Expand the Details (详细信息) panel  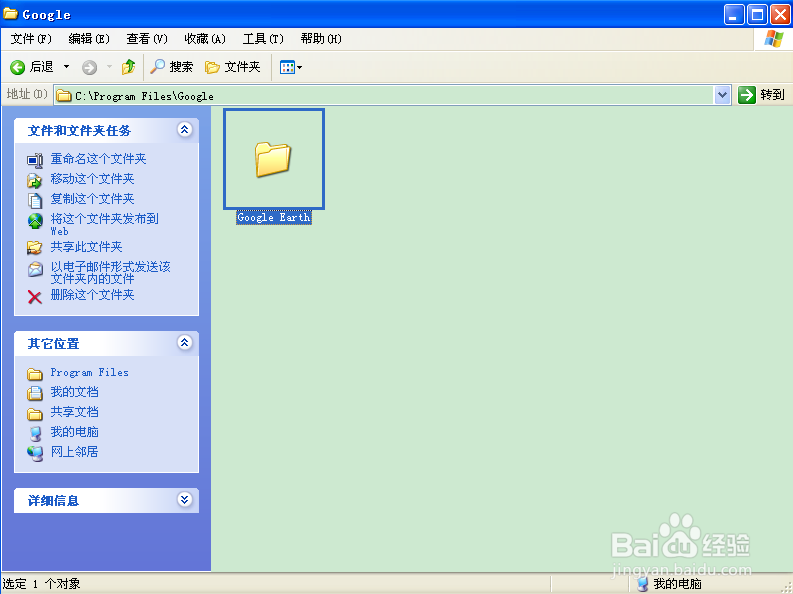pos(185,500)
